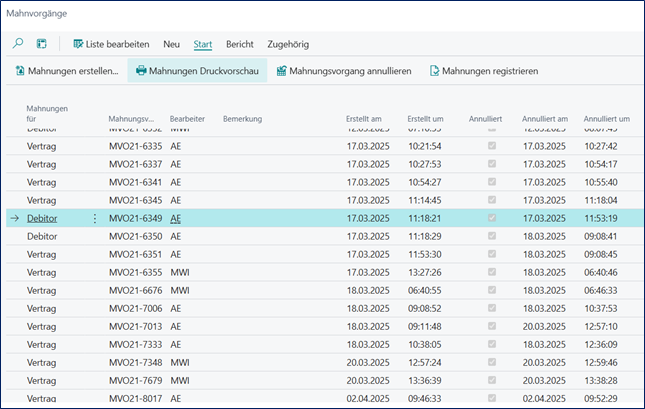Toggle Annulliert checkbox for MVO21-6676

point(492,290)
